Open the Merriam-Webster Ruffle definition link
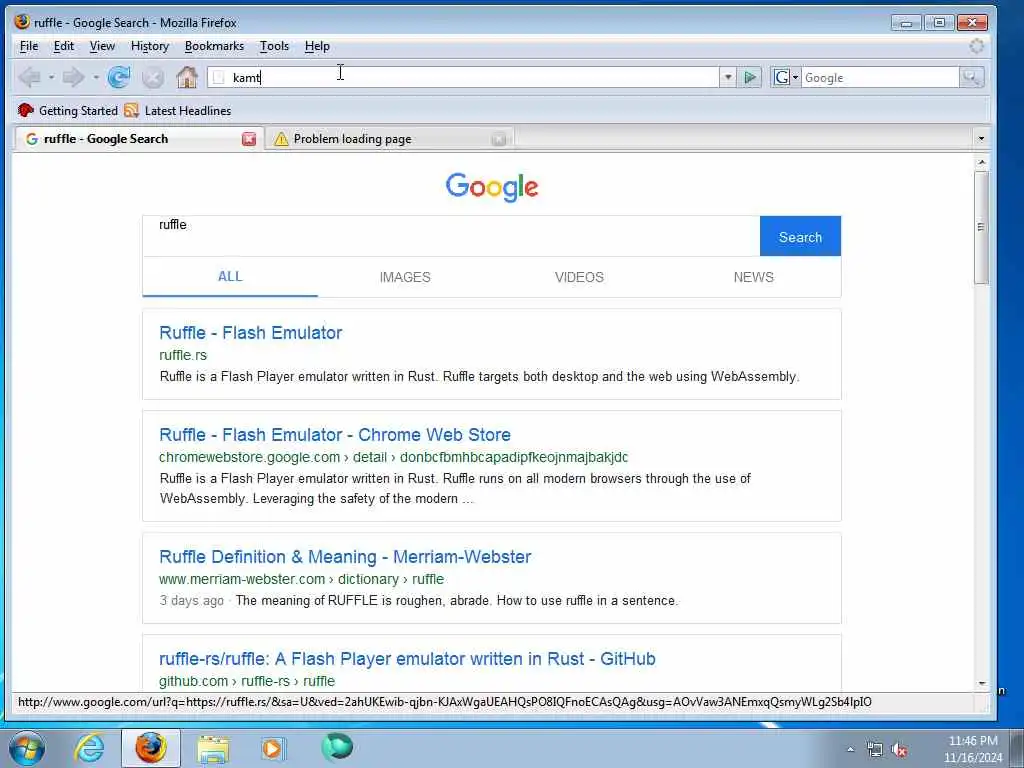Screen dimensions: 1024x768 click(x=345, y=556)
